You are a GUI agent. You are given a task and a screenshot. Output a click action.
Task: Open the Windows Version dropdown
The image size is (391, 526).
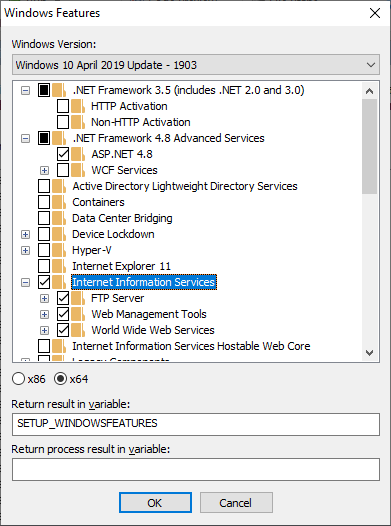coord(196,65)
